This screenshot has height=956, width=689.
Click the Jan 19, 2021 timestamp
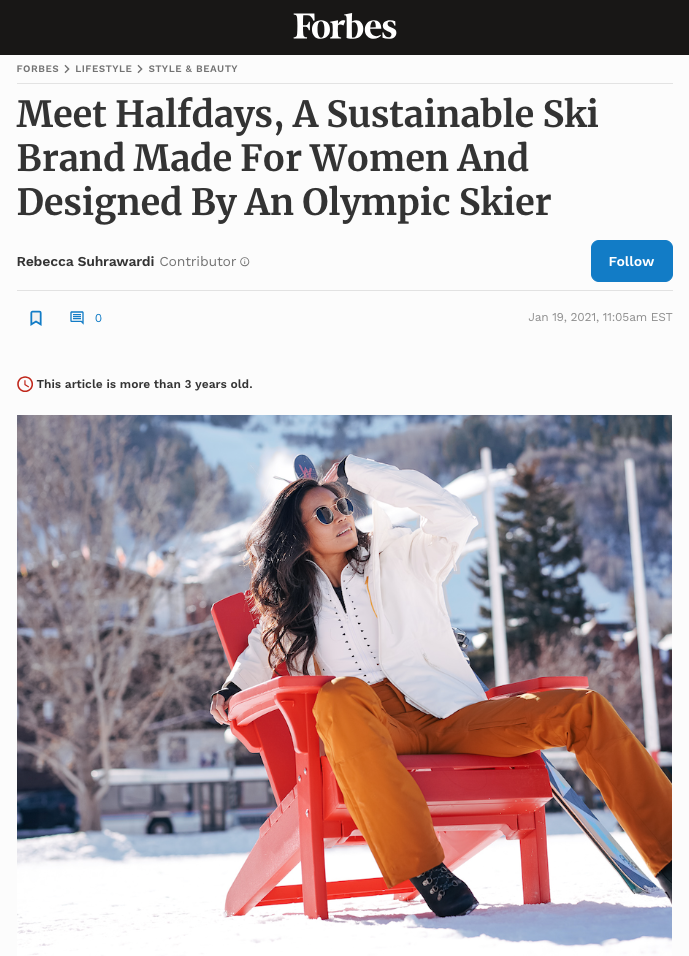pos(600,317)
